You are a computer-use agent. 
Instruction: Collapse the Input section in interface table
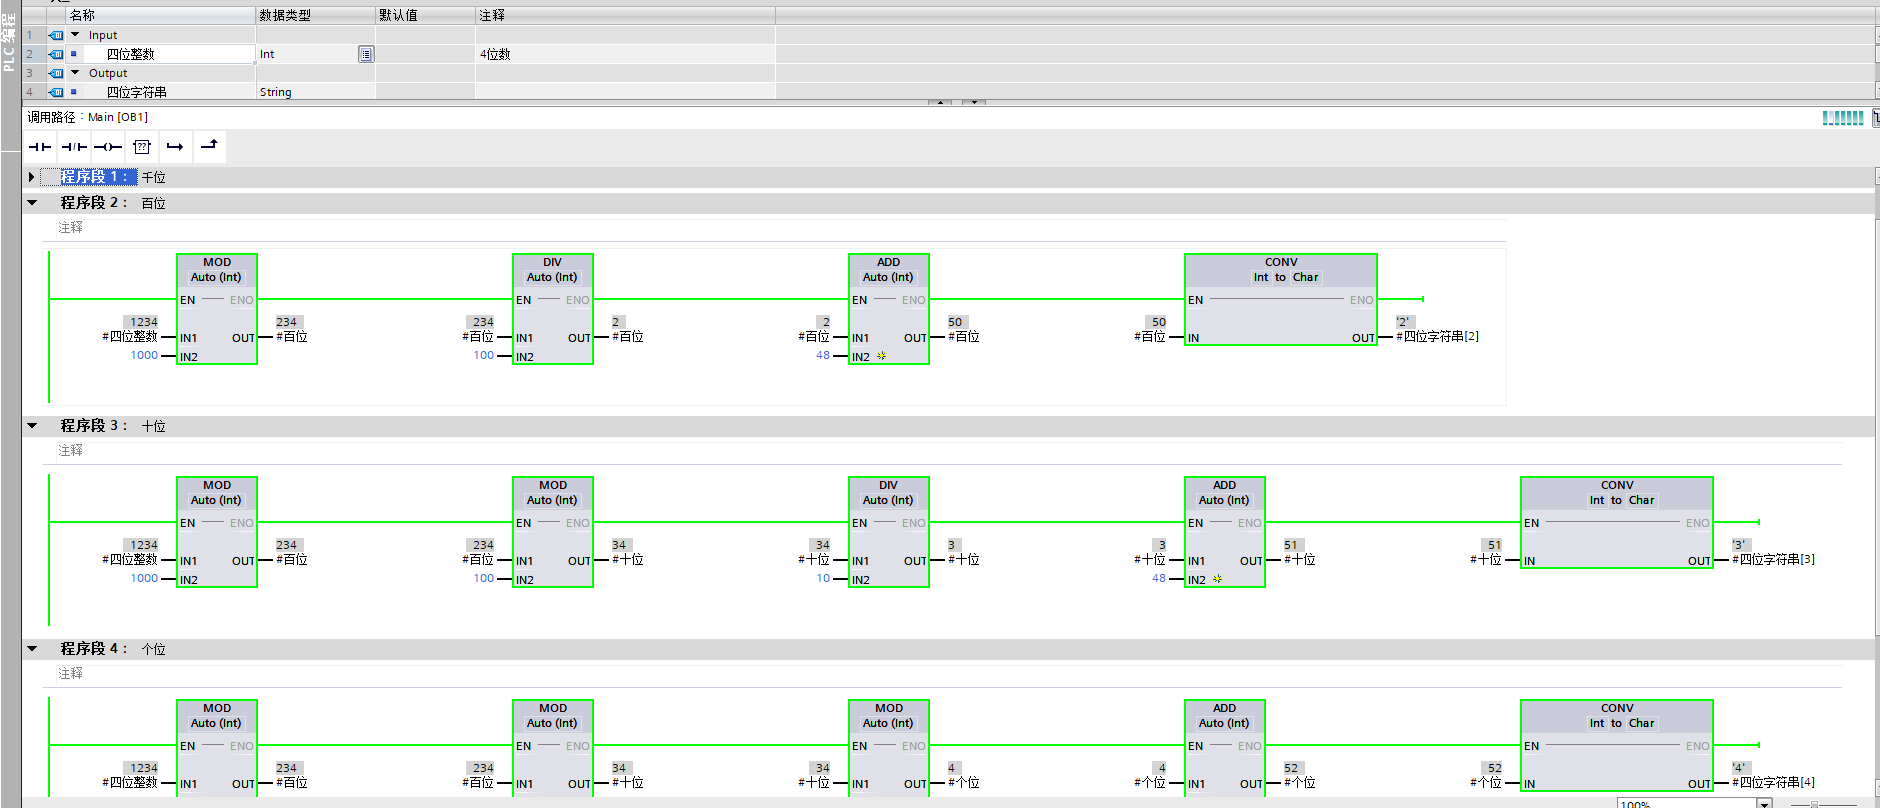[75, 35]
